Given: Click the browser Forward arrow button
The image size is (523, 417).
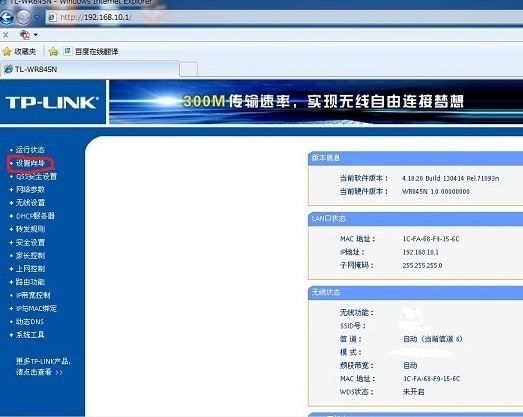Looking at the screenshot, I should [24, 17].
